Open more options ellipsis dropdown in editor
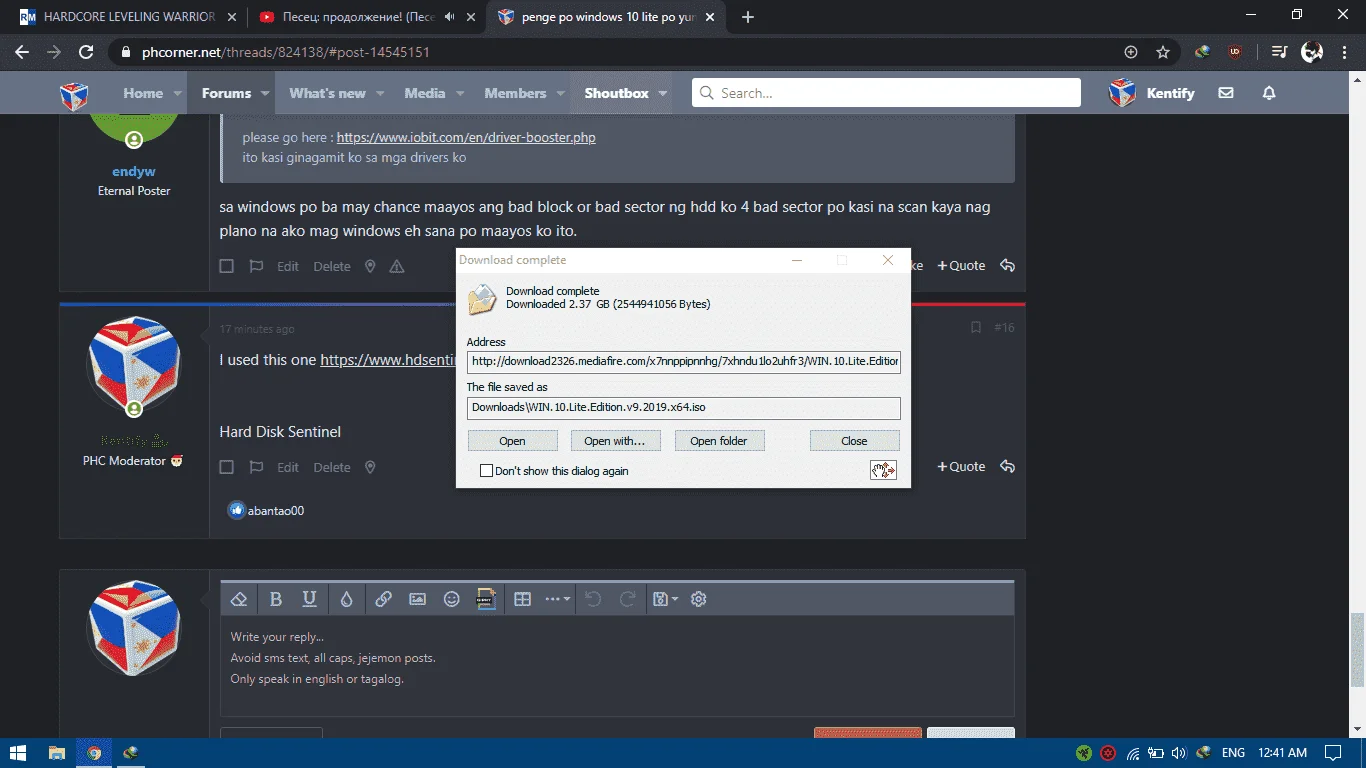This screenshot has height=768, width=1366. (x=557, y=599)
